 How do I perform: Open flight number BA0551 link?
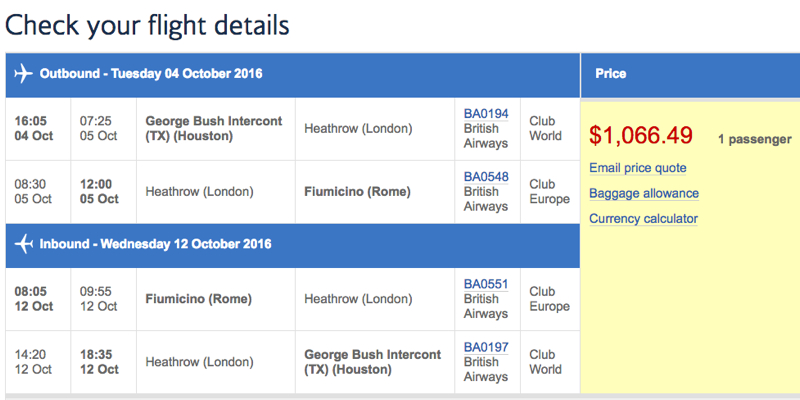coord(486,284)
